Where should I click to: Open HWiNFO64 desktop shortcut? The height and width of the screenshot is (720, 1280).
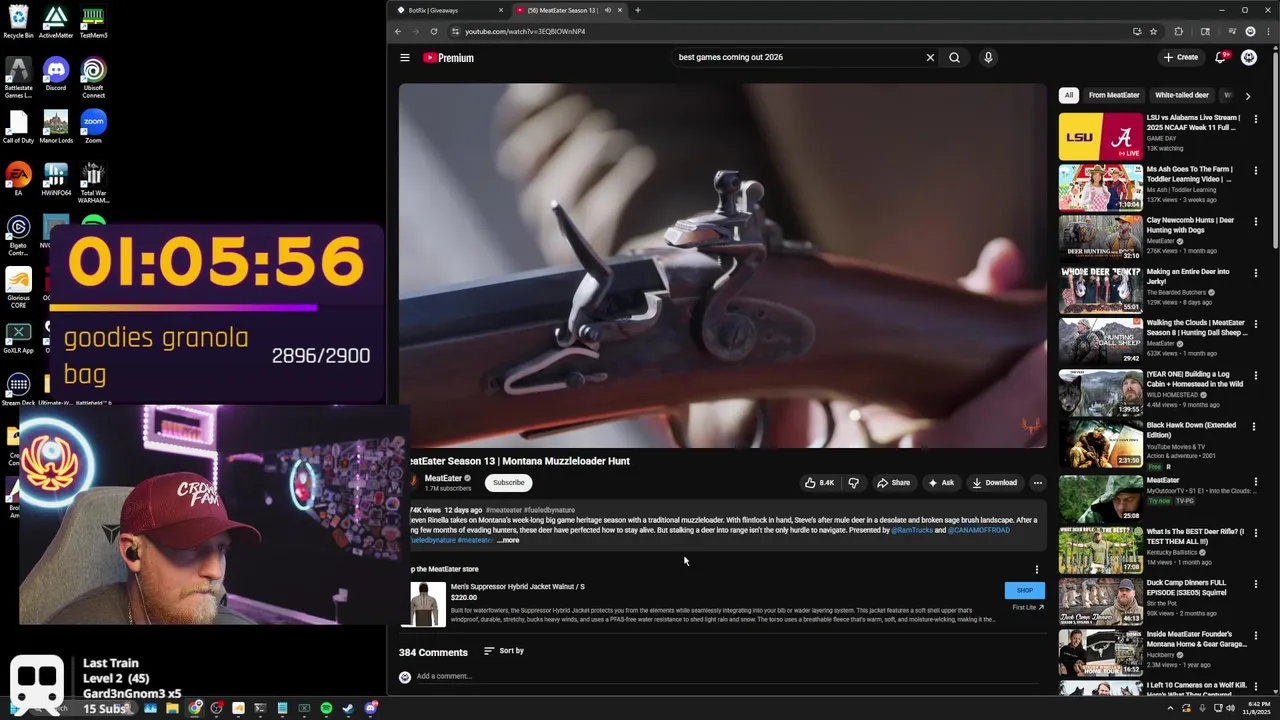[56, 179]
